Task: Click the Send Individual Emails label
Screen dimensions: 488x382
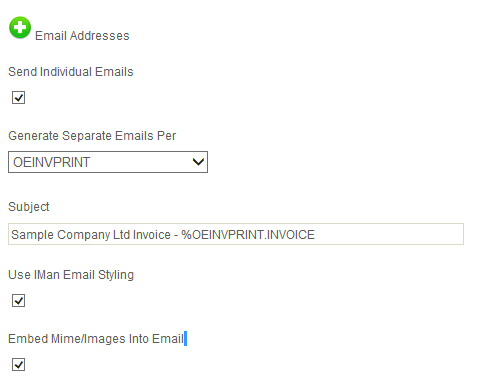Action: pyautogui.click(x=71, y=72)
